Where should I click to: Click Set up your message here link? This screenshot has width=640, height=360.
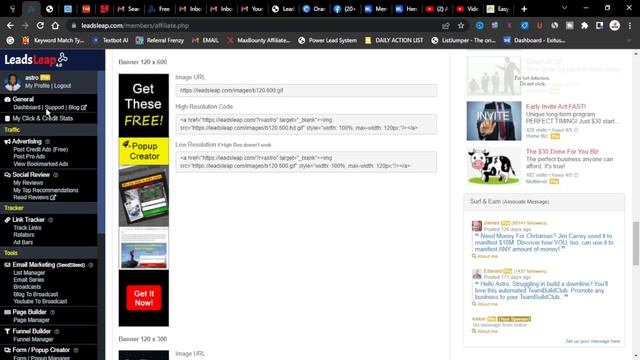pyautogui.click(x=593, y=341)
